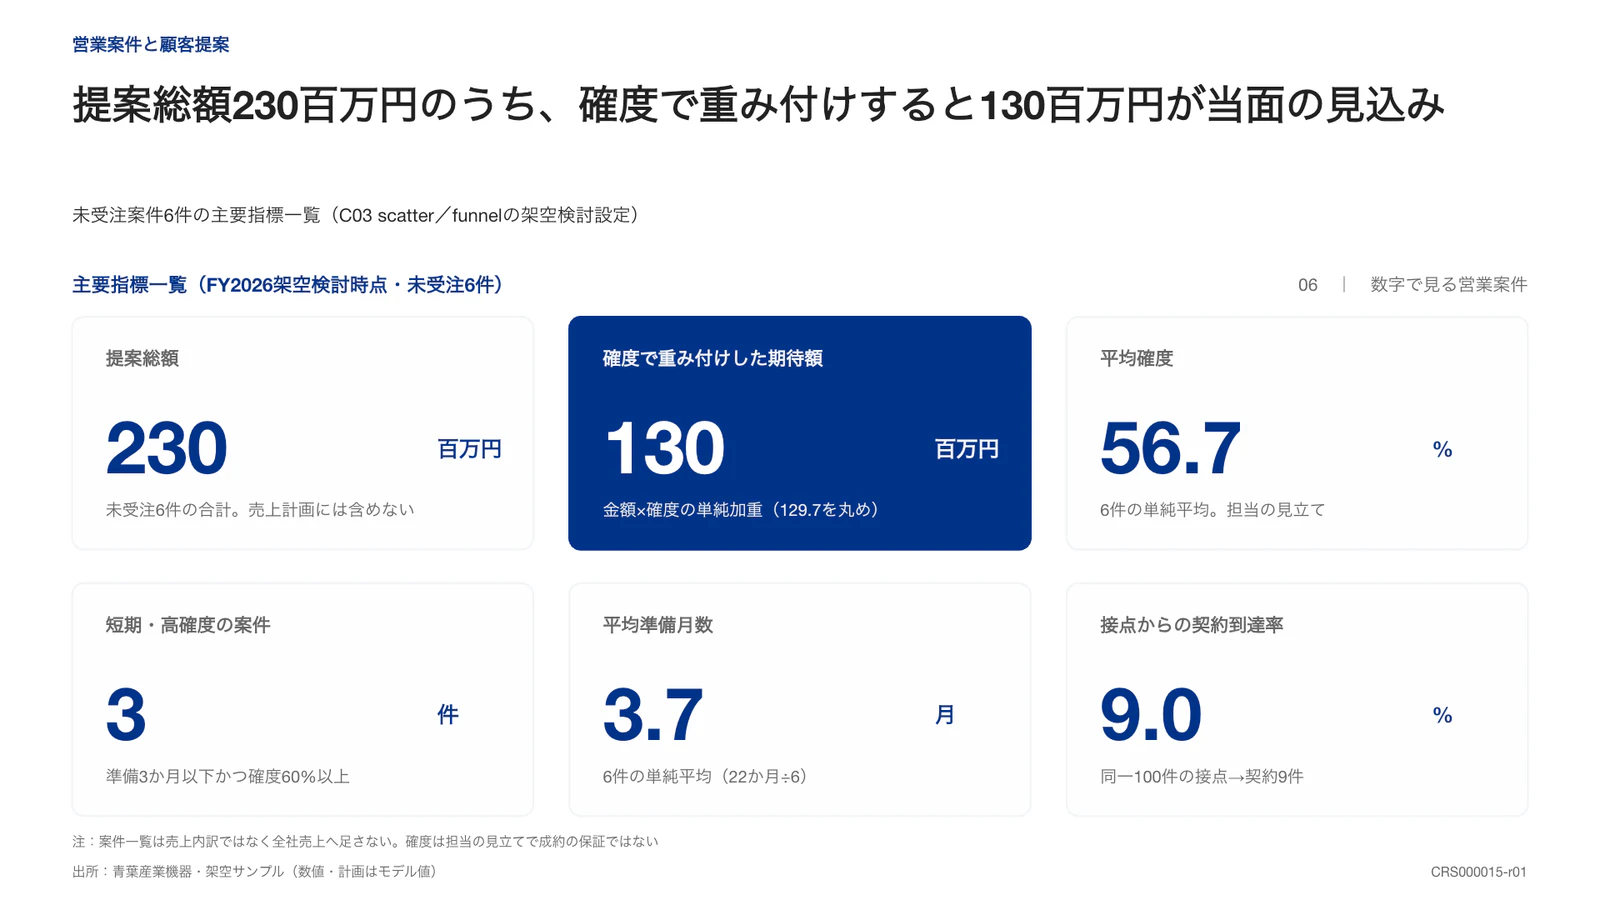Click the 件 unit beside 3

click(448, 715)
